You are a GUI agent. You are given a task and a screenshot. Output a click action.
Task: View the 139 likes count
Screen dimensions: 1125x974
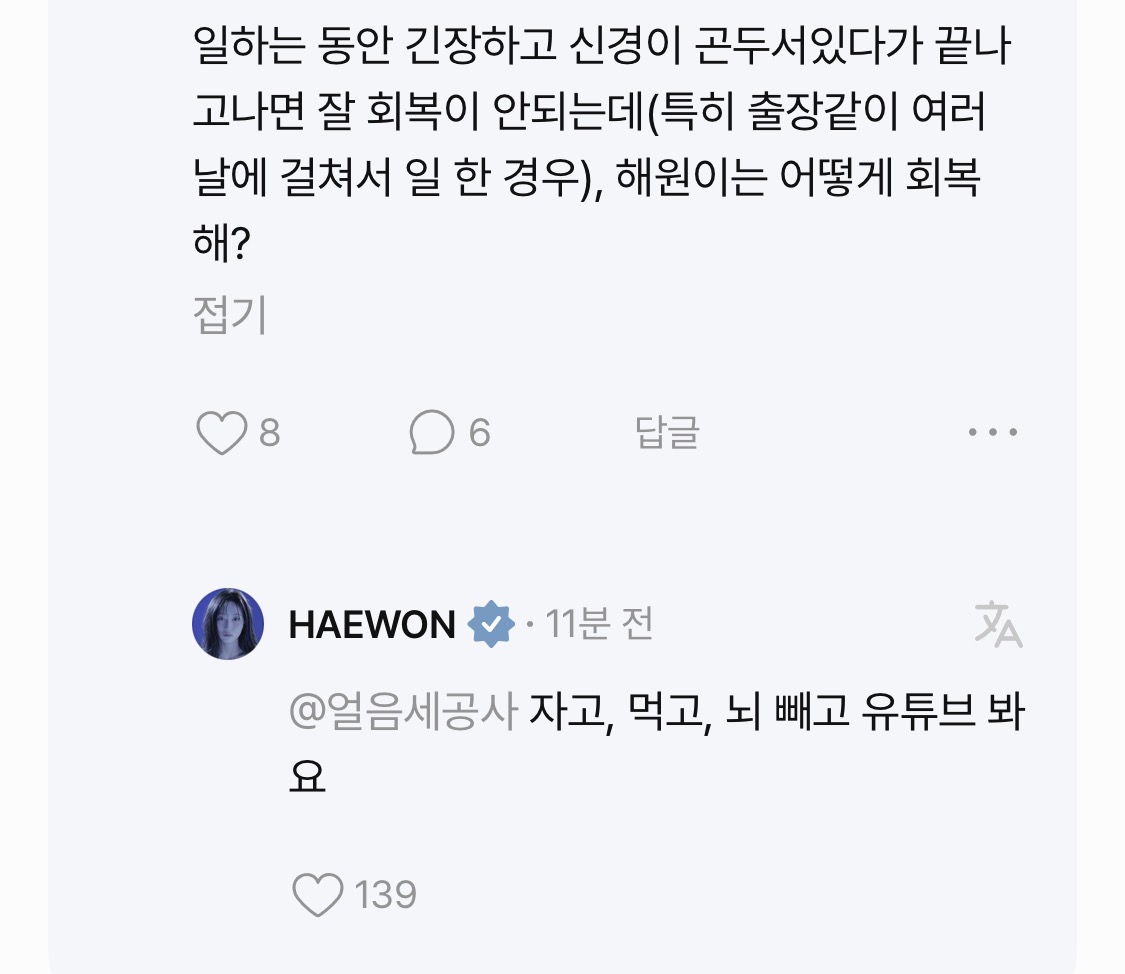pyautogui.click(x=385, y=894)
